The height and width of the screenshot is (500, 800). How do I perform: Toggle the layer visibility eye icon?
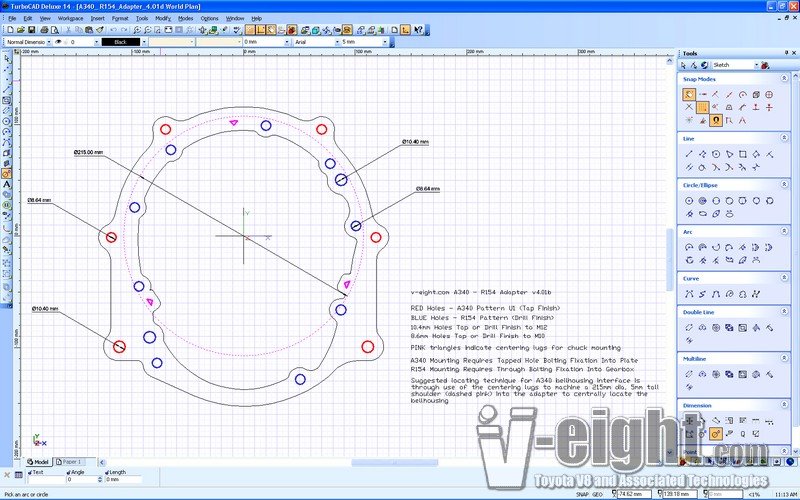(x=58, y=42)
